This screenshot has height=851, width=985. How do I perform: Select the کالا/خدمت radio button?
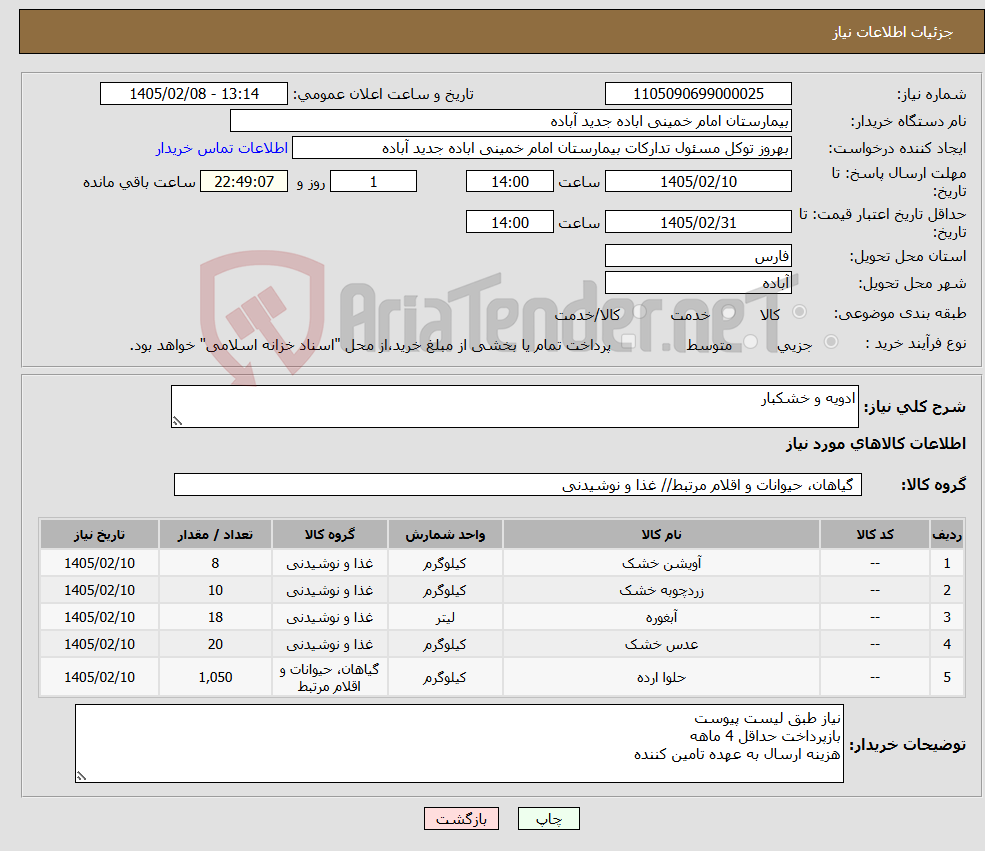pyautogui.click(x=639, y=312)
